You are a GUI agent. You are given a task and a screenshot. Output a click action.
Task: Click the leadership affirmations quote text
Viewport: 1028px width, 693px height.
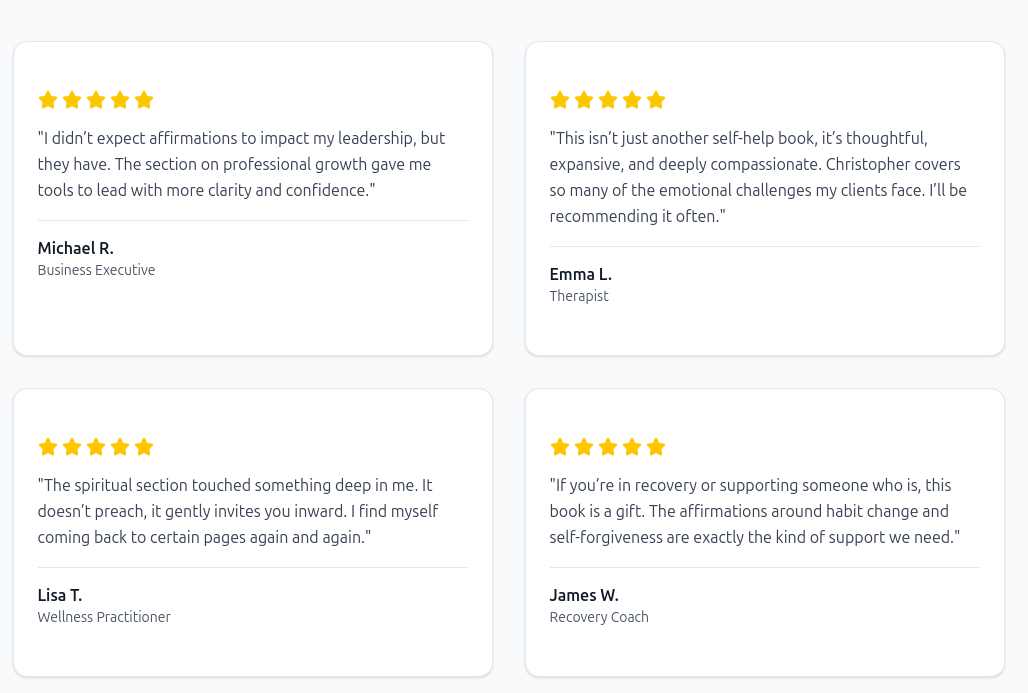tap(241, 164)
